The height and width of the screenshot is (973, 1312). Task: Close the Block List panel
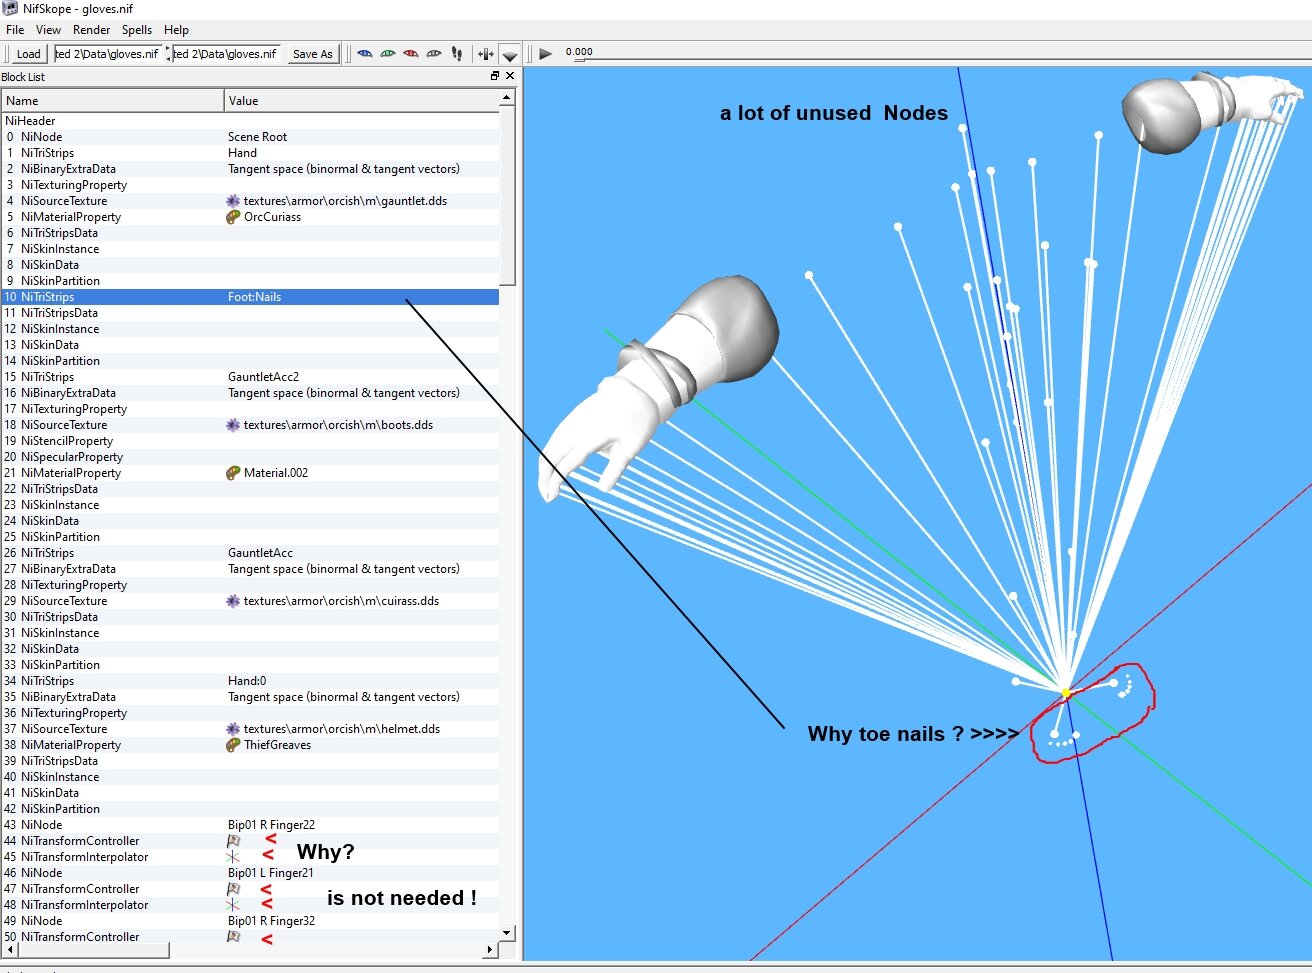coord(510,76)
